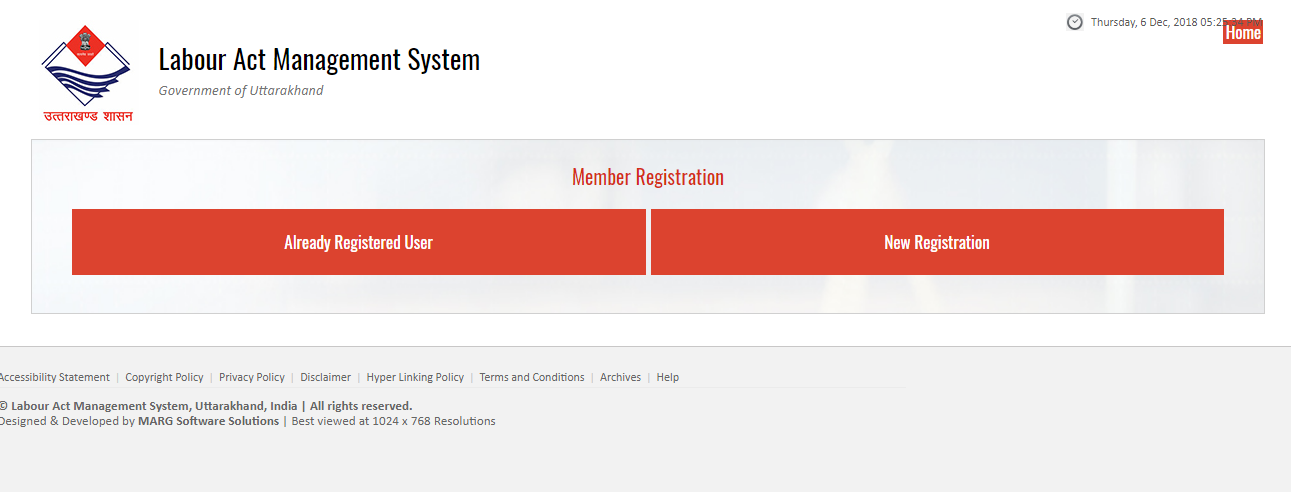Open the Copyright Policy link
Image resolution: width=1291 pixels, height=492 pixels.
pyautogui.click(x=164, y=377)
